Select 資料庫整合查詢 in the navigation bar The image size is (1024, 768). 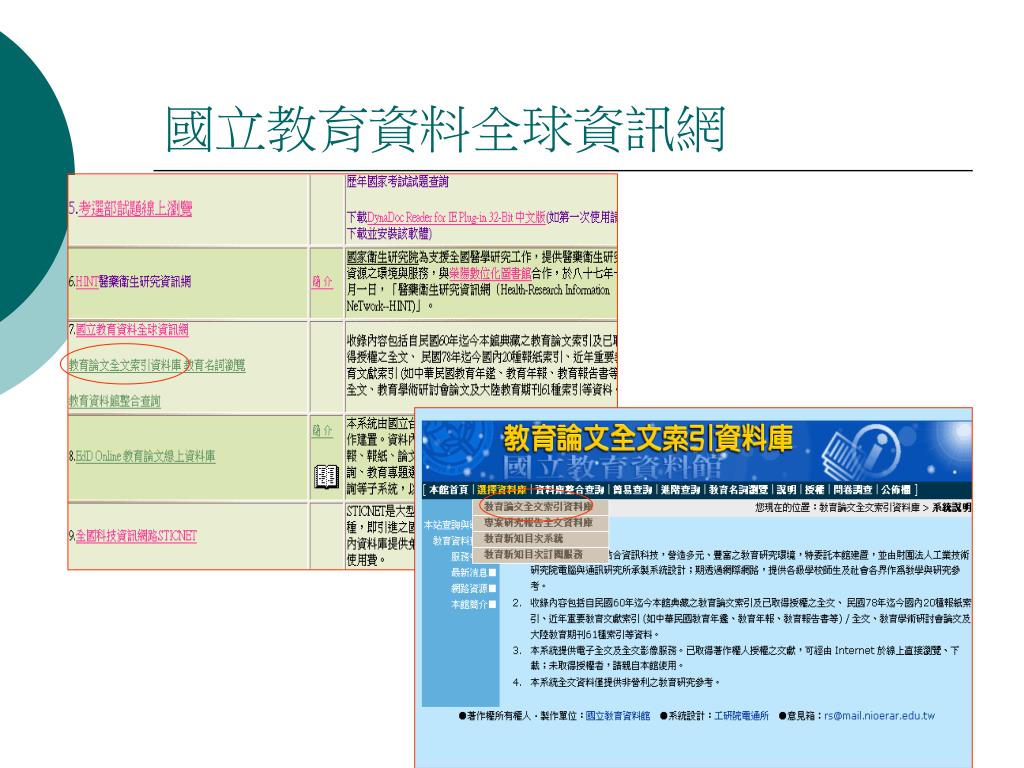569,490
